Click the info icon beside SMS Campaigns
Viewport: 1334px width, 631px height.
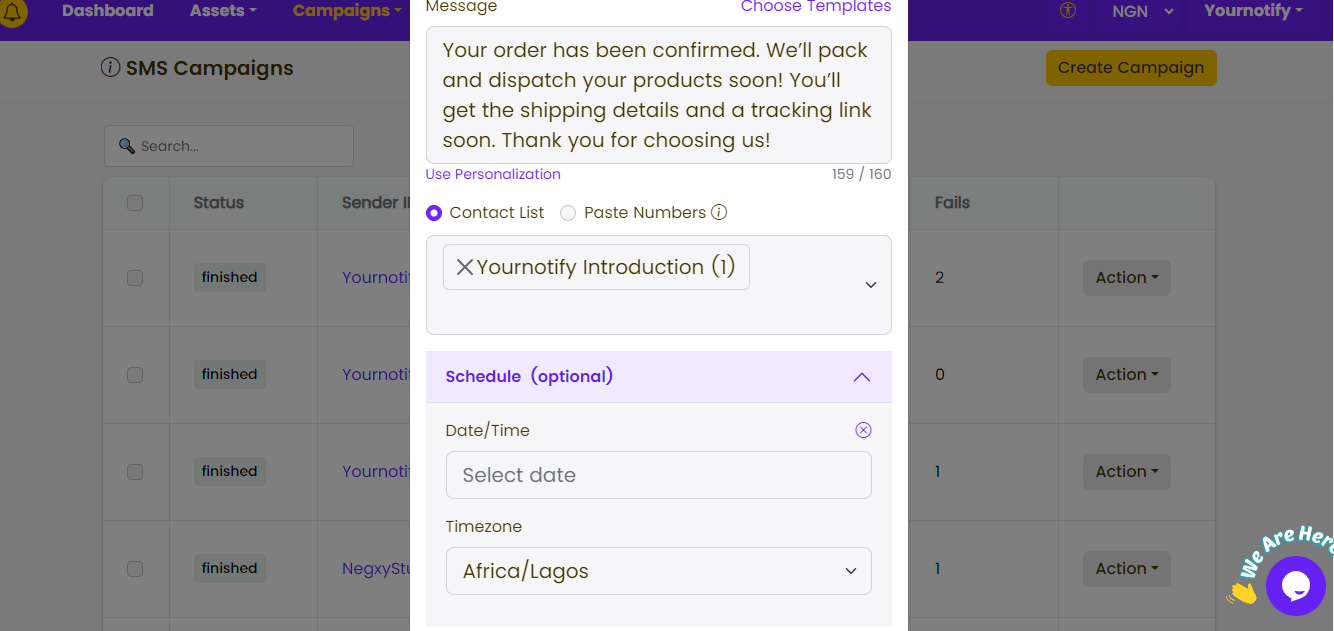tap(111, 68)
